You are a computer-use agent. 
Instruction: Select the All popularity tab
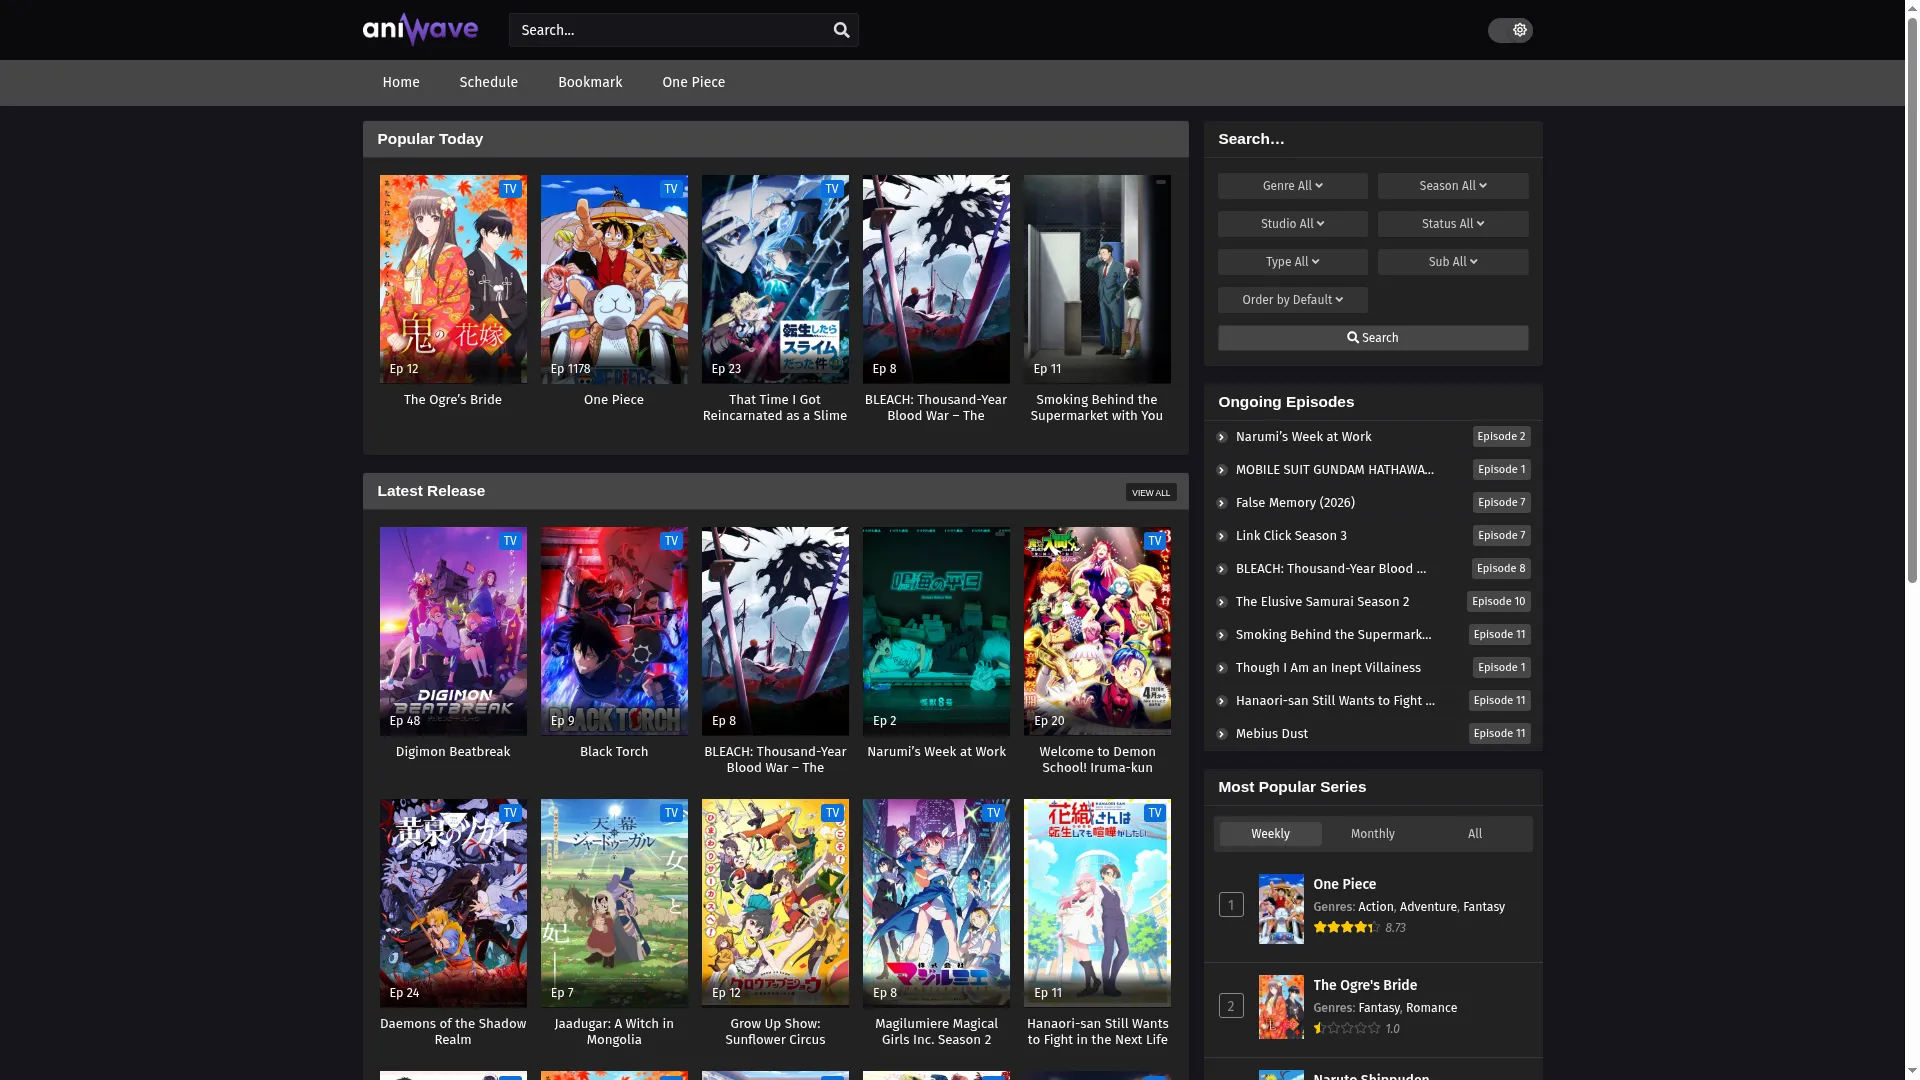[1475, 834]
